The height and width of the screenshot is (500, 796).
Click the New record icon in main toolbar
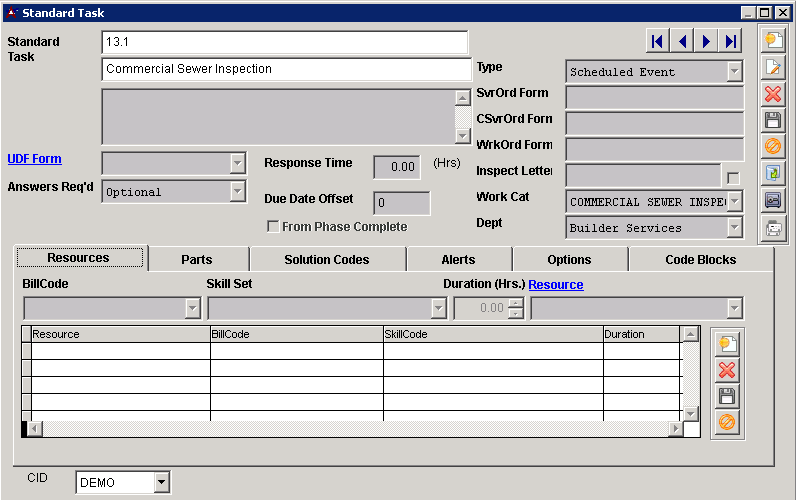point(773,41)
